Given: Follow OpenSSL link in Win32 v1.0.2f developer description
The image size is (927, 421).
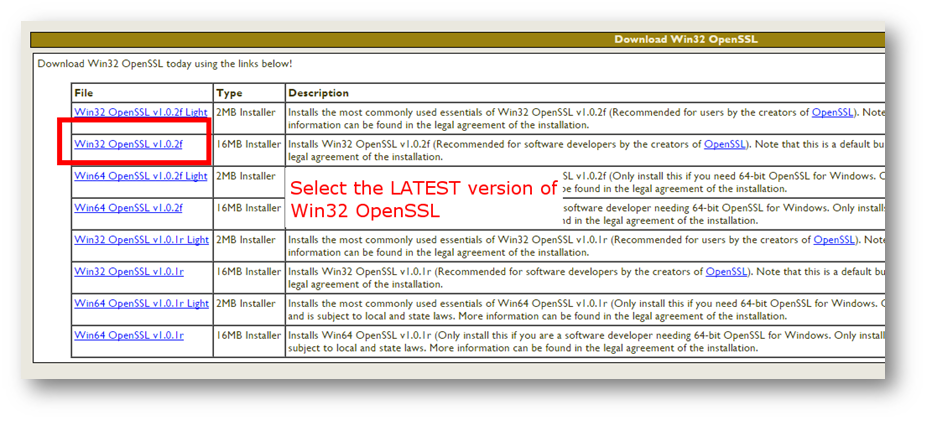Looking at the screenshot, I should point(725,144).
